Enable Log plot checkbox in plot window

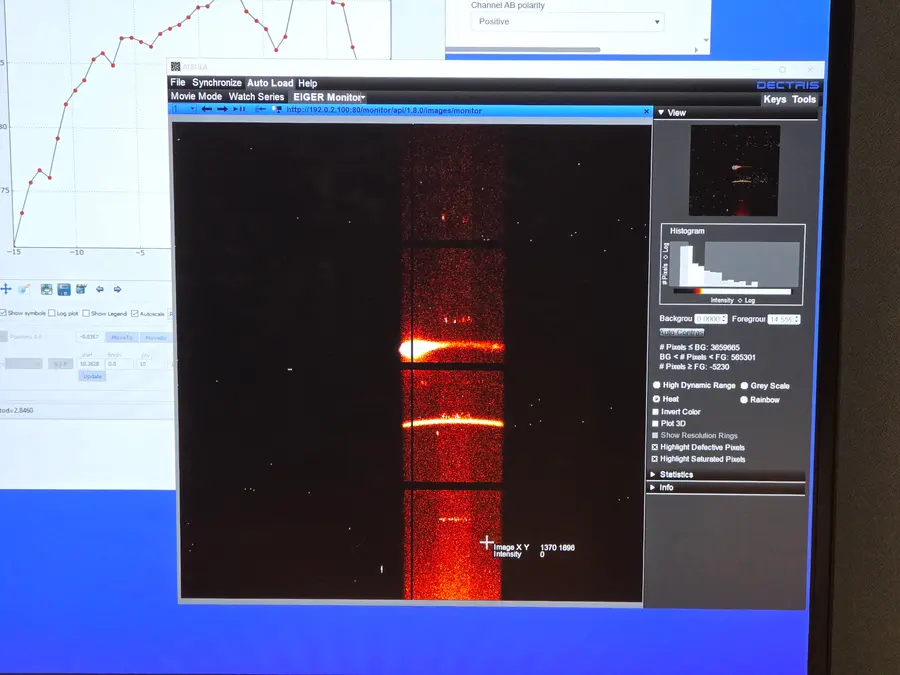52,313
